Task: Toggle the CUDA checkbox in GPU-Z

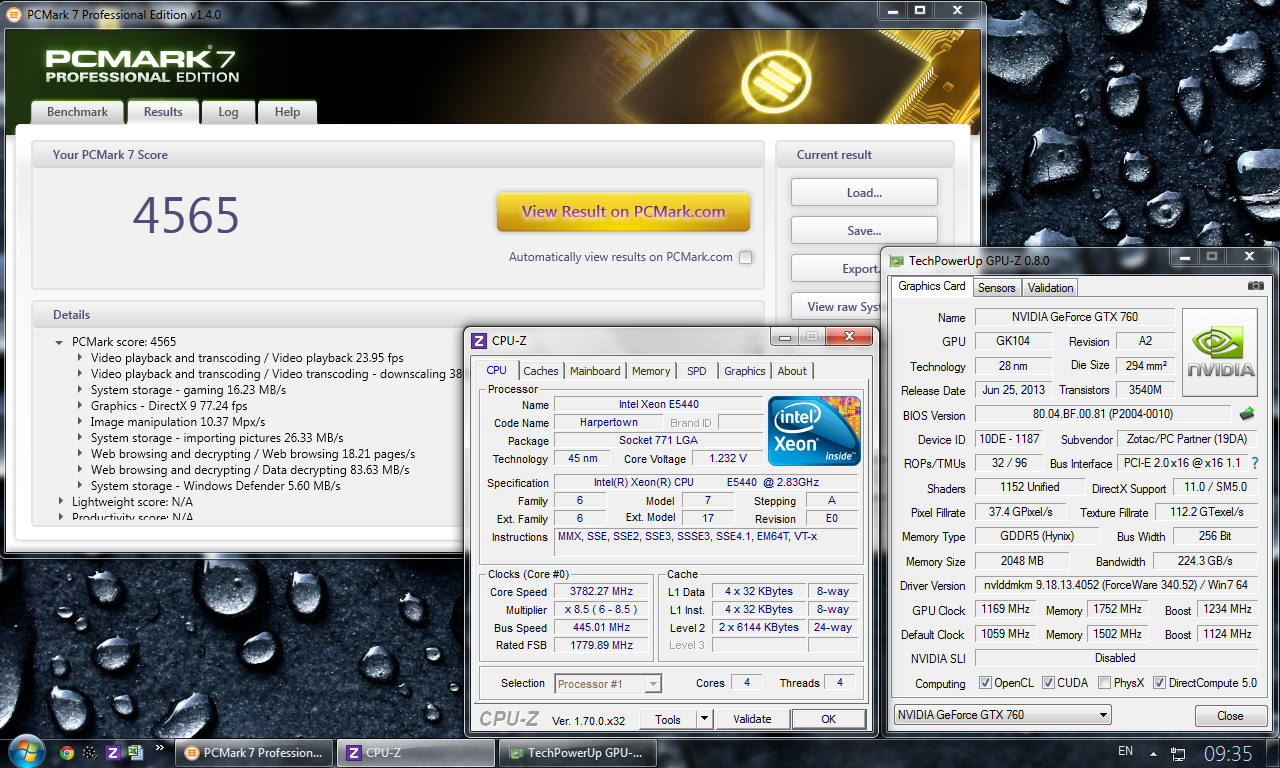Action: (x=1049, y=683)
